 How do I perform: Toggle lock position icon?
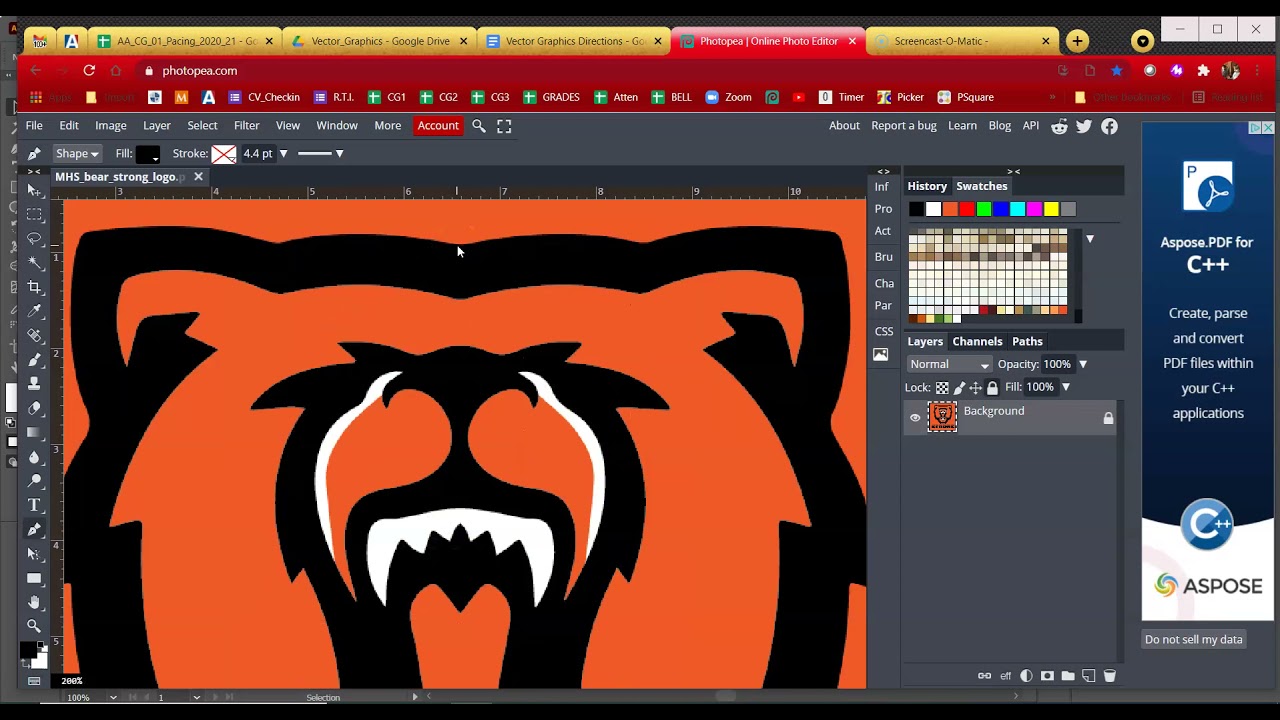[976, 388]
